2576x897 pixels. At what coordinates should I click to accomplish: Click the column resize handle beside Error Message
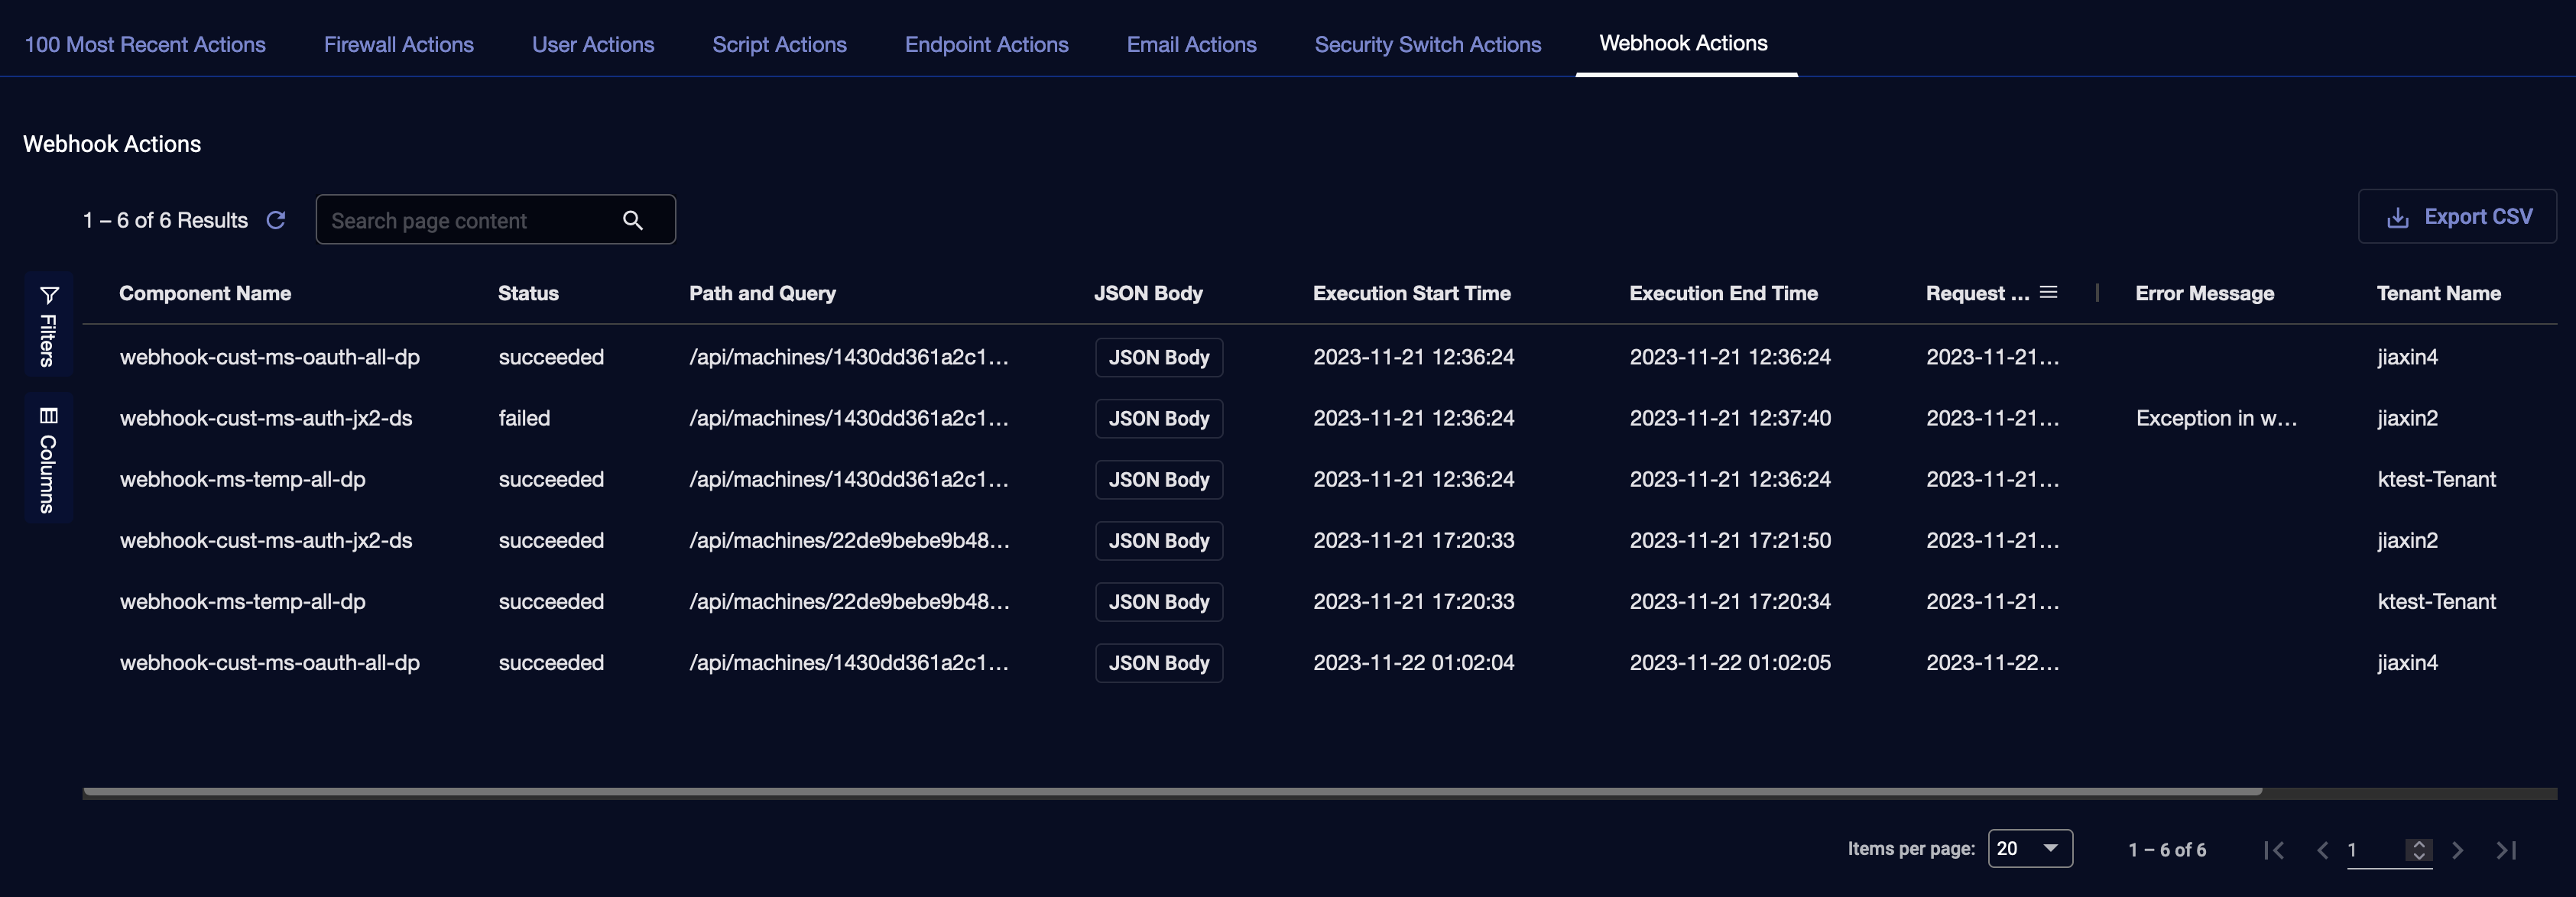coord(2097,292)
